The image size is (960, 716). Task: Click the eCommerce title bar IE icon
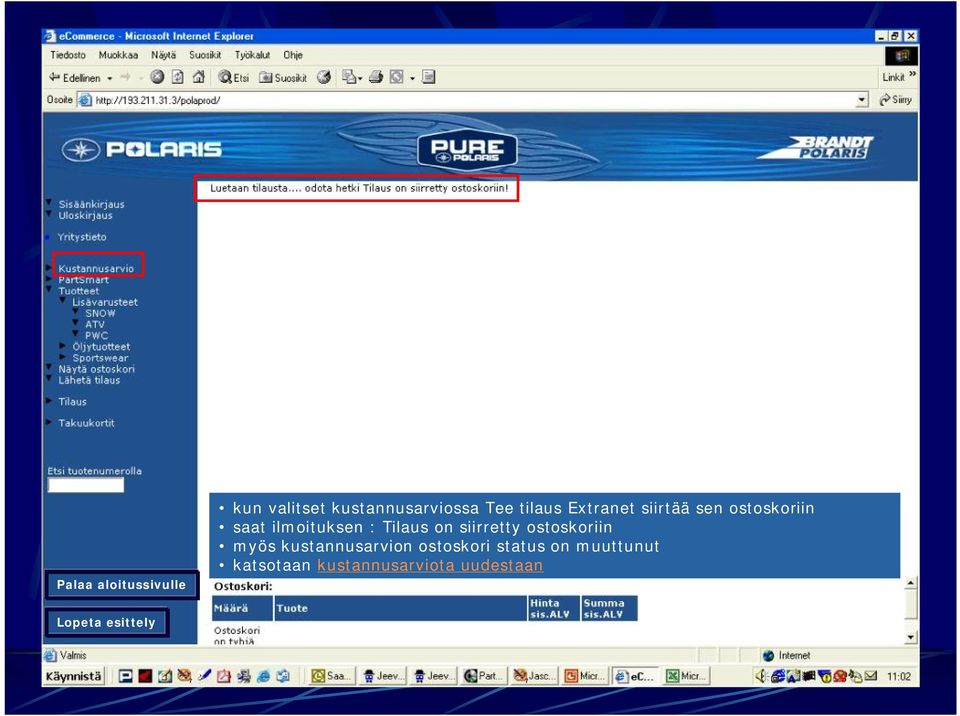[x=50, y=36]
